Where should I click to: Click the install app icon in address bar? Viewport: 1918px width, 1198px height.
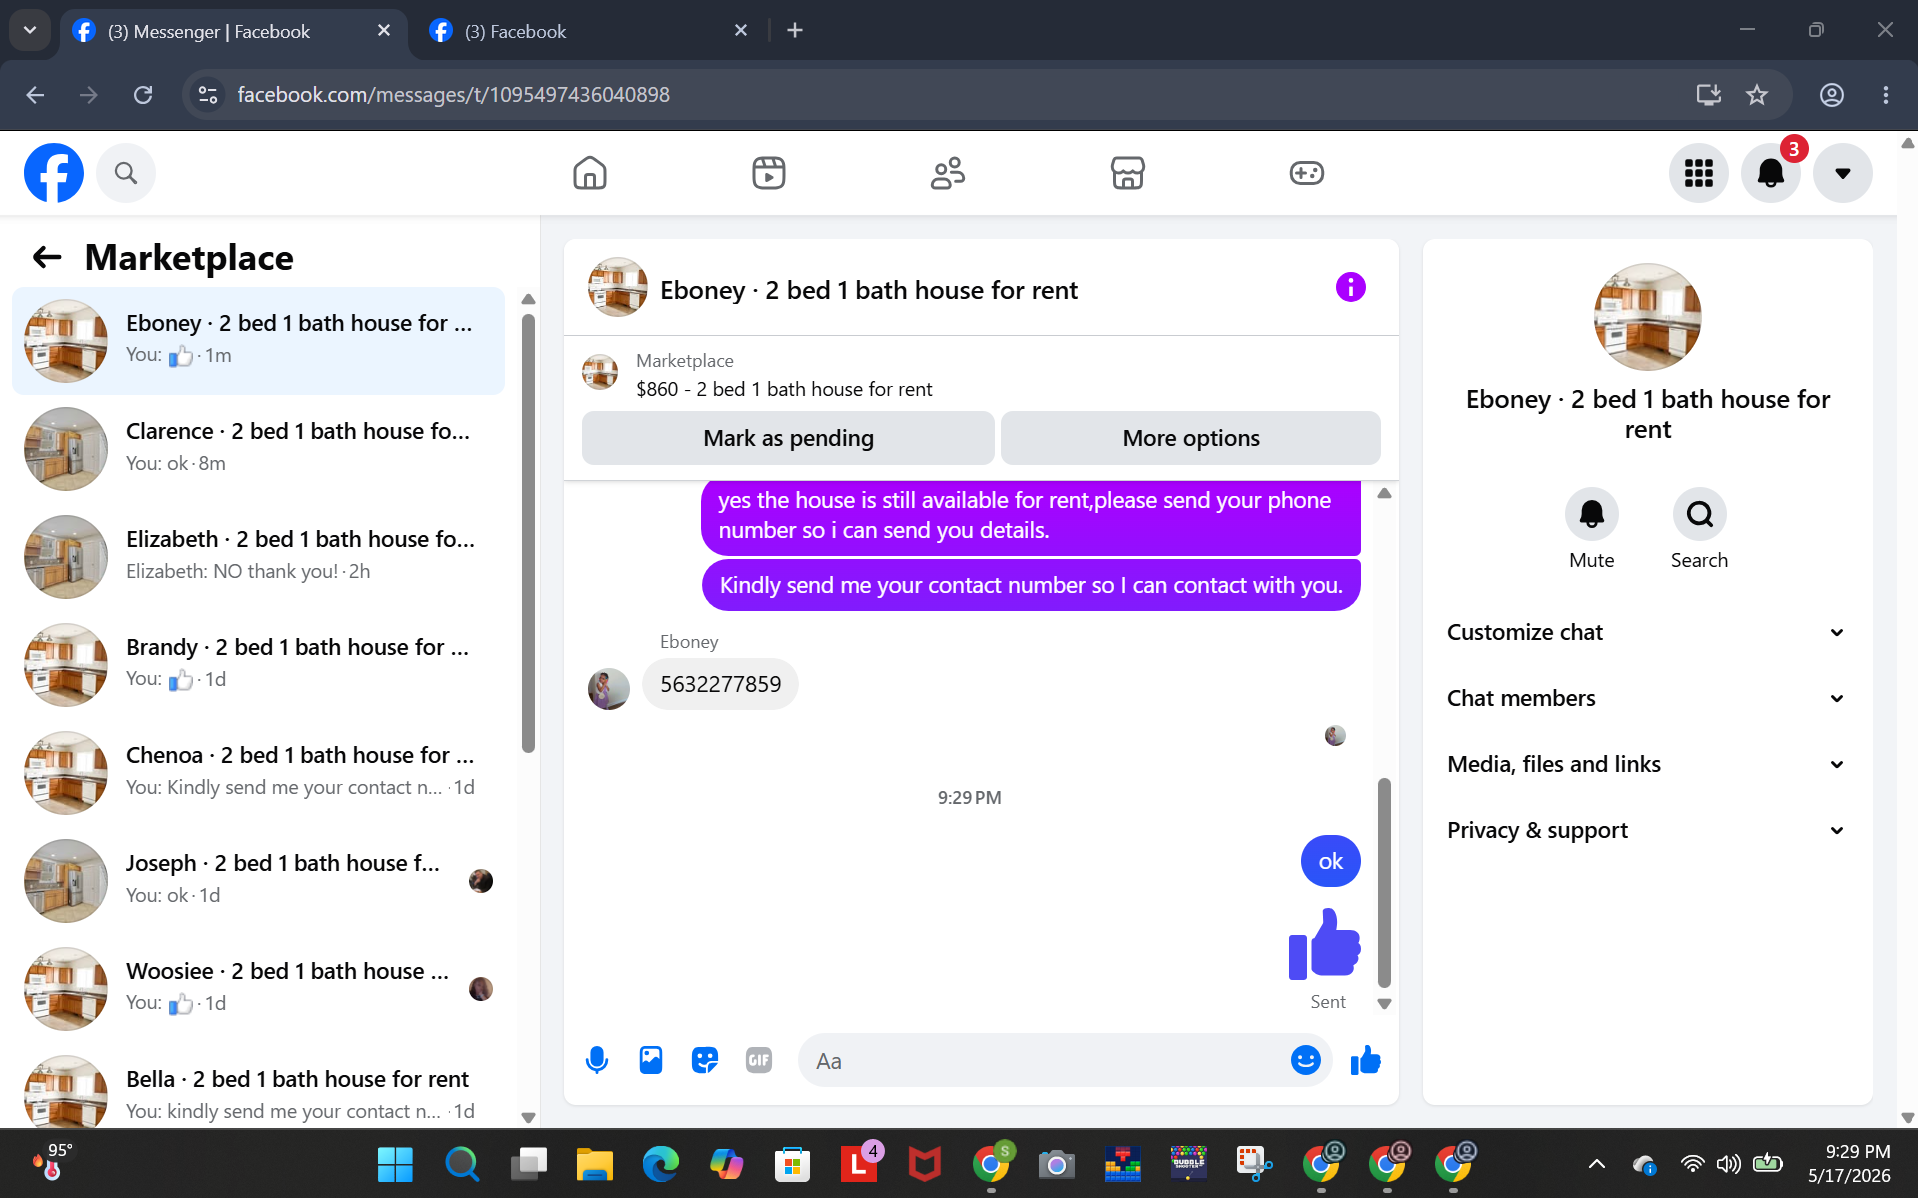click(1708, 95)
